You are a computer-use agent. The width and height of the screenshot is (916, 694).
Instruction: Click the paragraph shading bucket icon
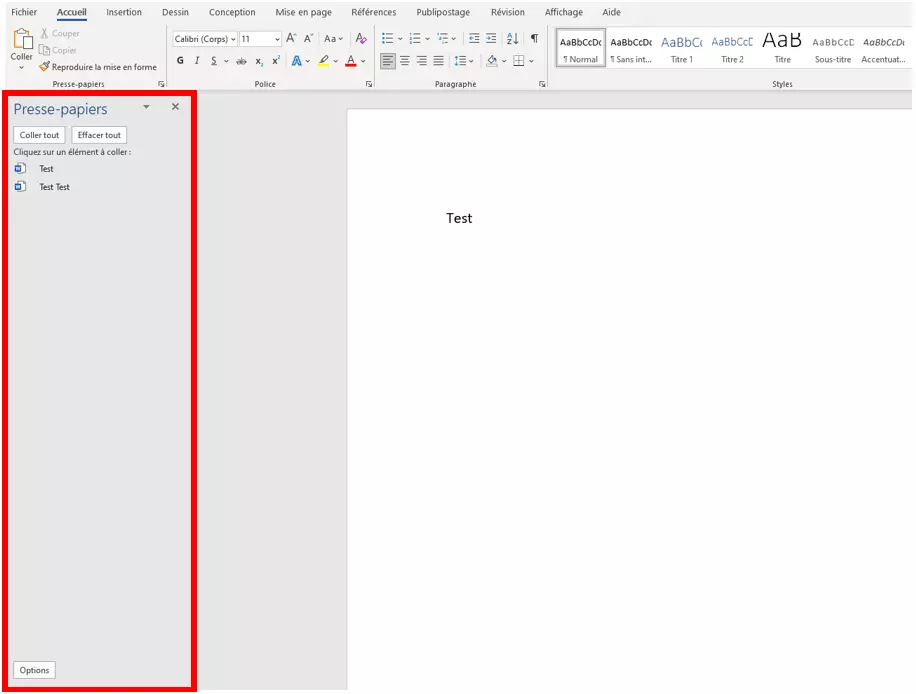pyautogui.click(x=492, y=61)
